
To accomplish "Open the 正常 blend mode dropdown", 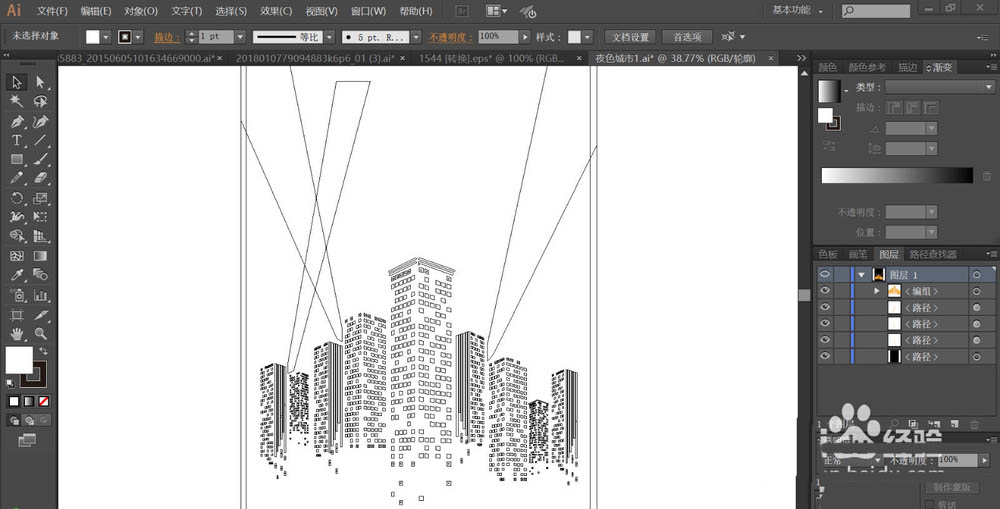I will (851, 460).
